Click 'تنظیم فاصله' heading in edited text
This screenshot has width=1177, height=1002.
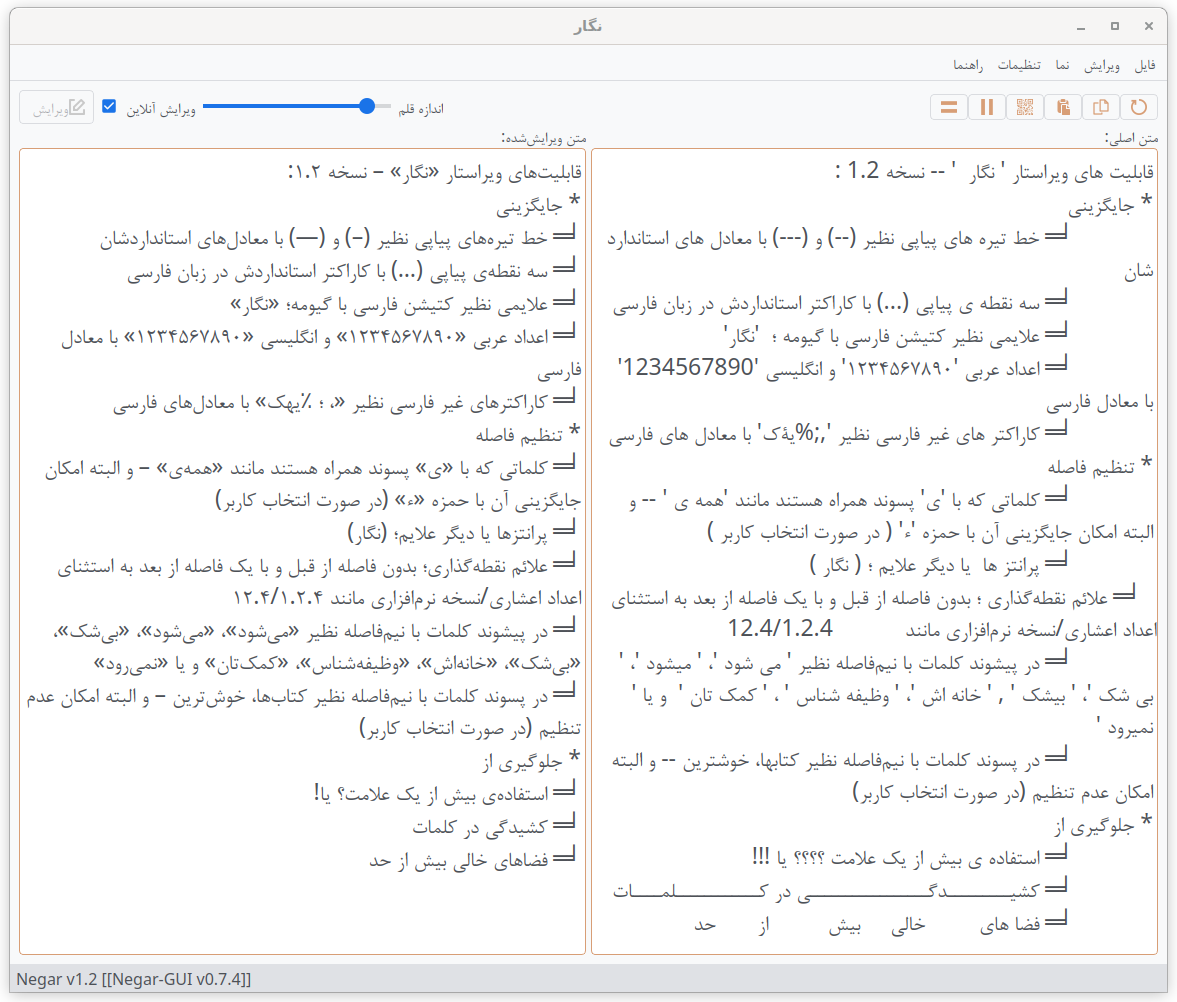pos(519,435)
